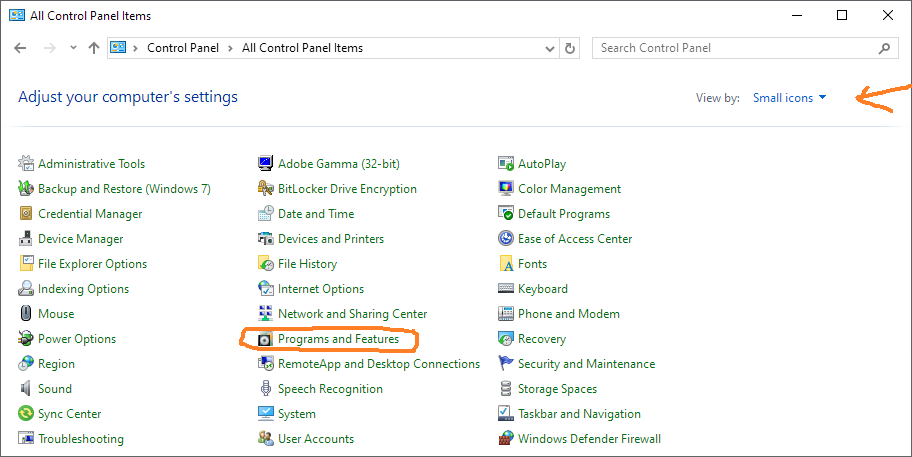The image size is (912, 457).
Task: Click the Speech Recognition microphone icon
Action: point(266,388)
